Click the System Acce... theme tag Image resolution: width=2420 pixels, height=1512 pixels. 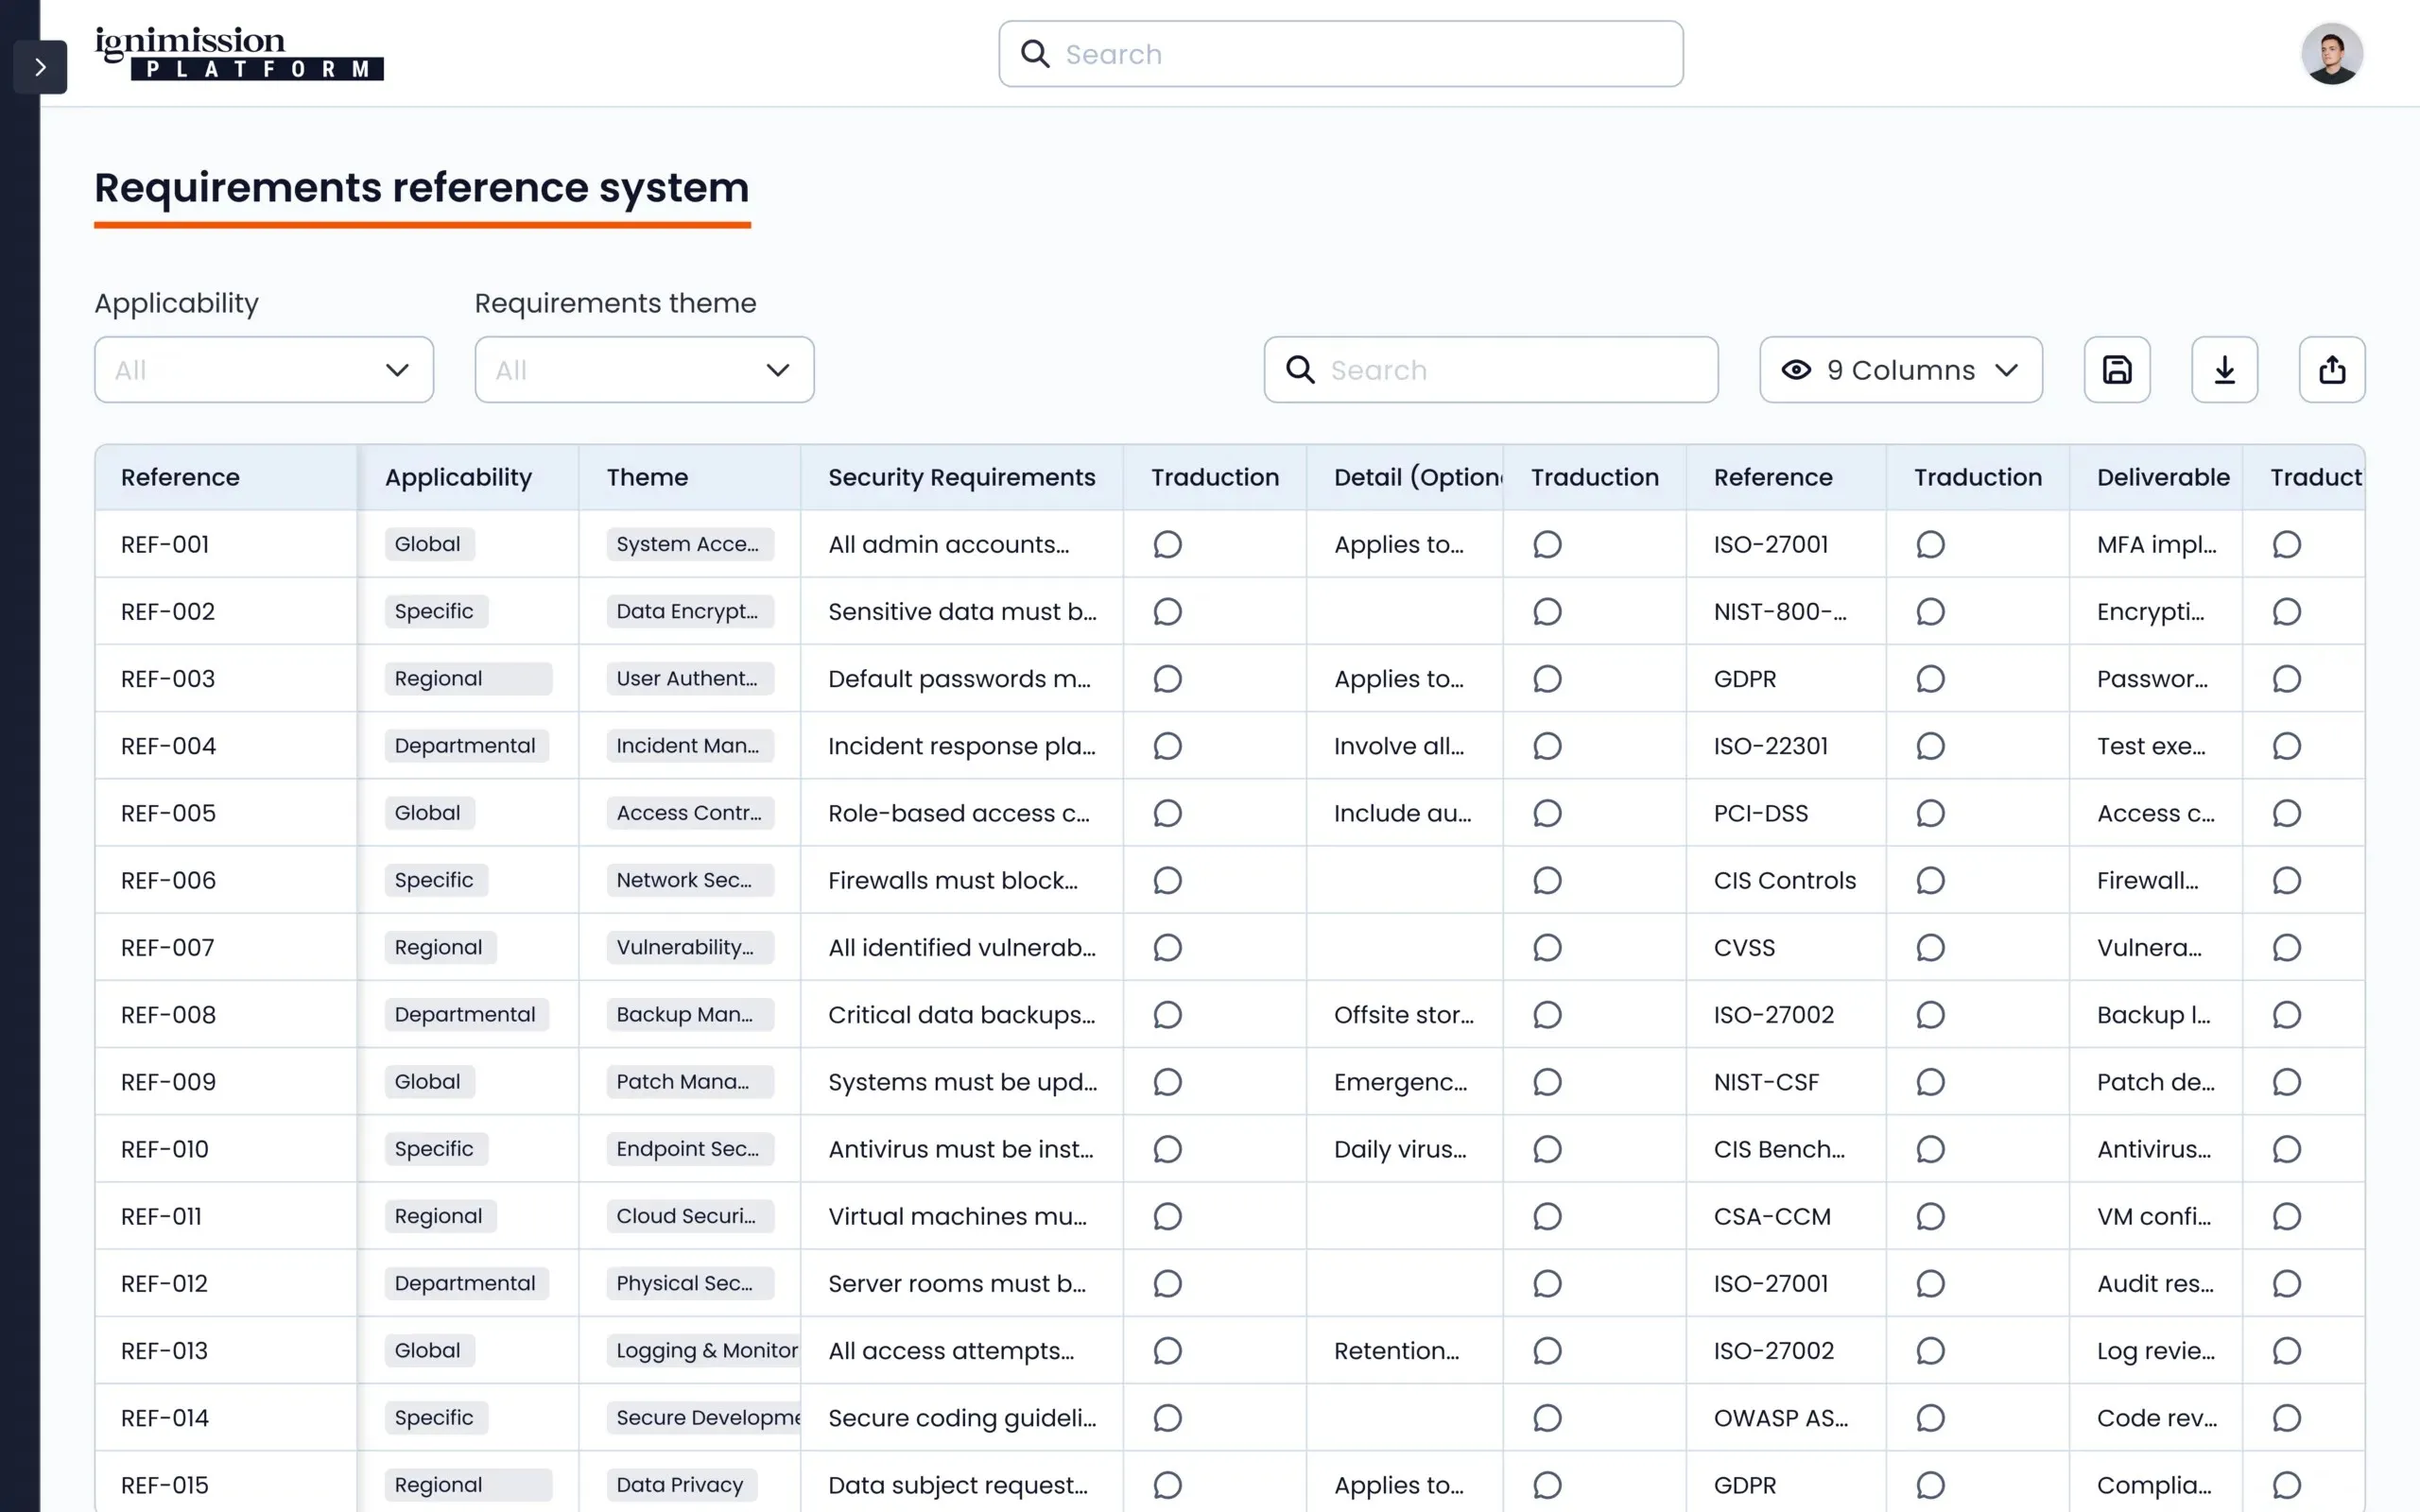pyautogui.click(x=690, y=544)
